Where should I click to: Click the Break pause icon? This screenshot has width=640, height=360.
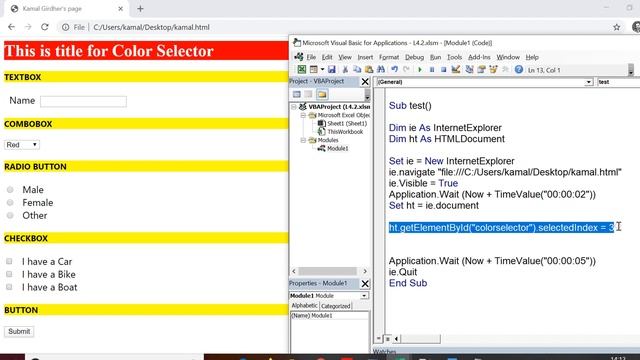tap(432, 70)
